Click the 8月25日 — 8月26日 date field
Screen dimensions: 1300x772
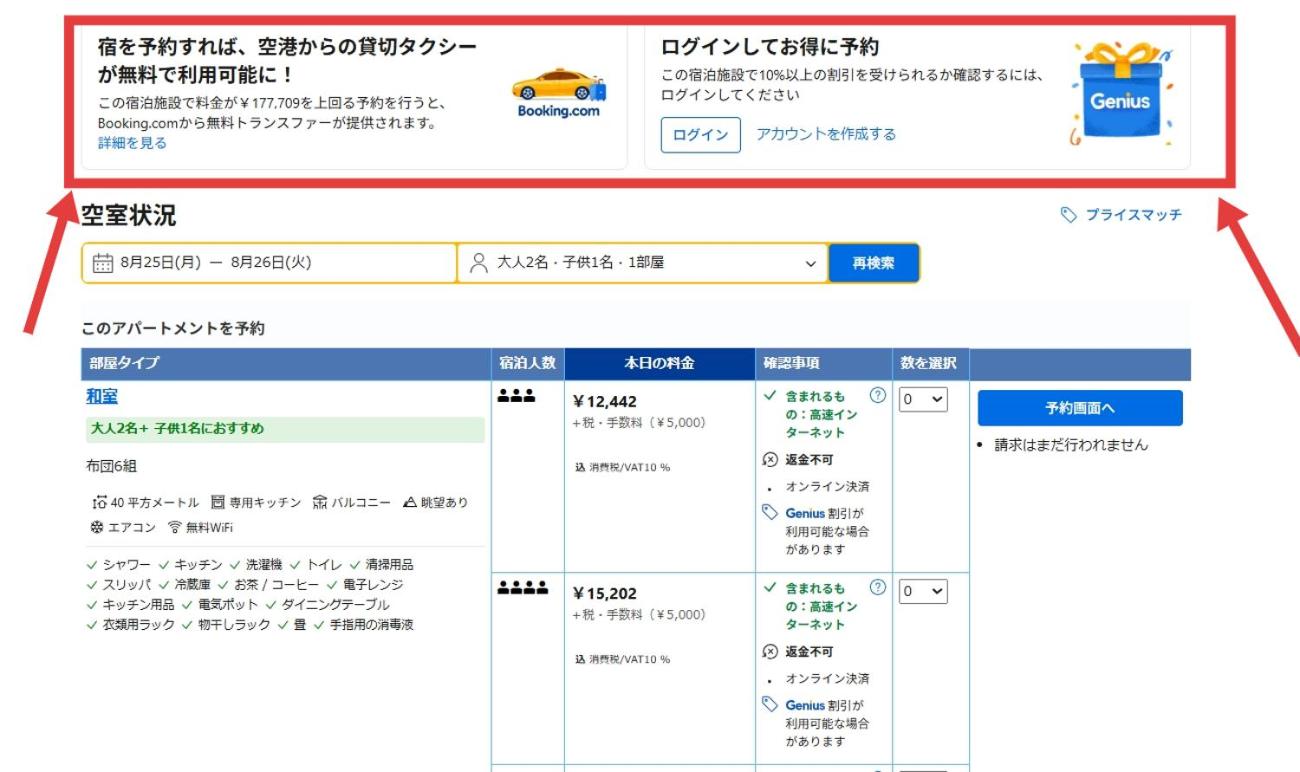click(268, 263)
